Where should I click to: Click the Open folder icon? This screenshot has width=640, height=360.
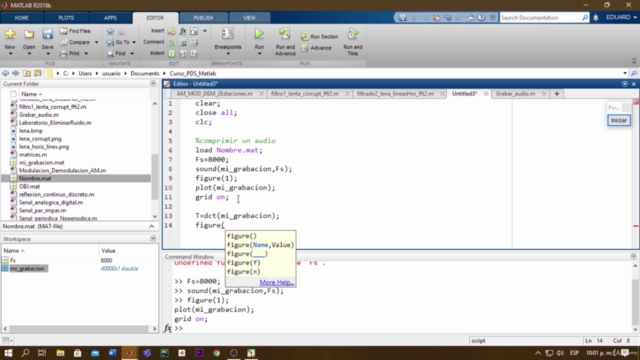pos(29,34)
